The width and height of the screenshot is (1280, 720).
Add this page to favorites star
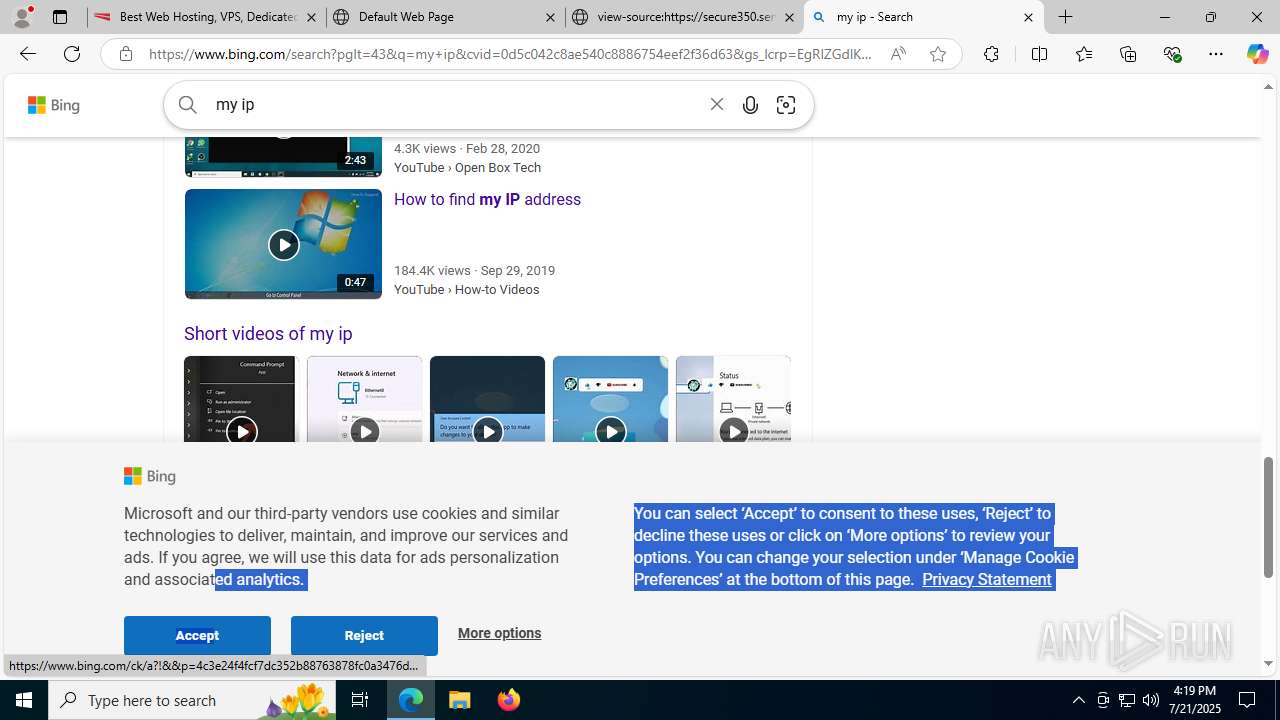(x=937, y=54)
